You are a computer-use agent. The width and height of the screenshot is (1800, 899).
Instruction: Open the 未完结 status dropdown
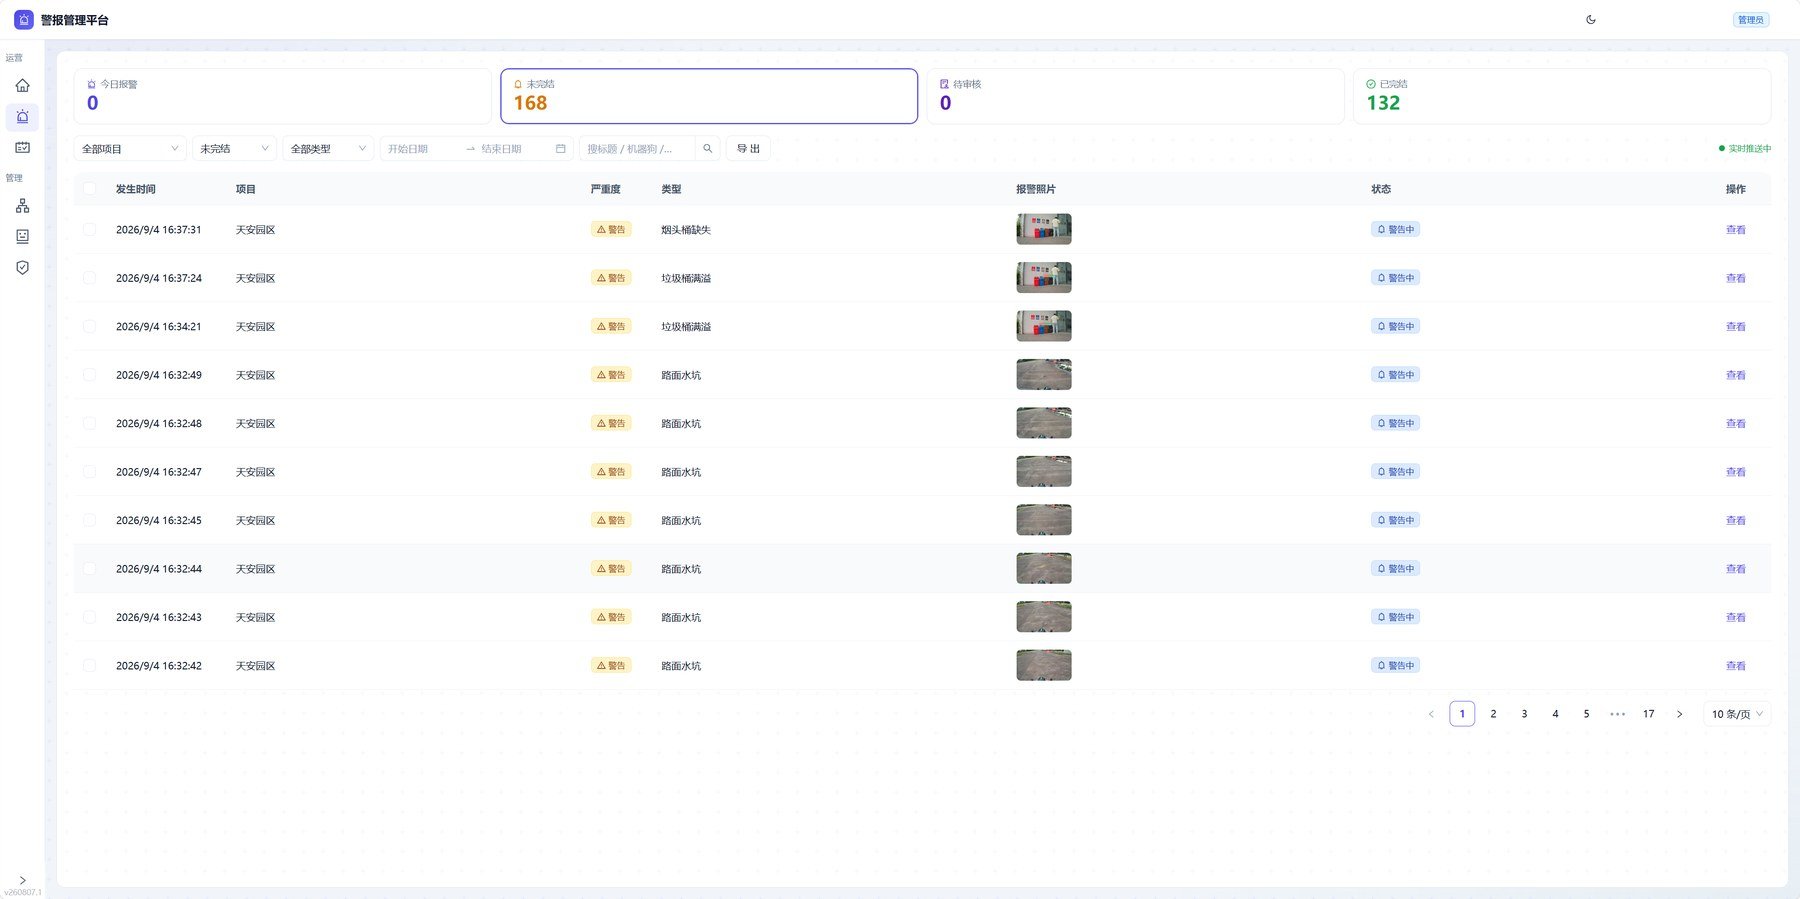pyautogui.click(x=234, y=149)
